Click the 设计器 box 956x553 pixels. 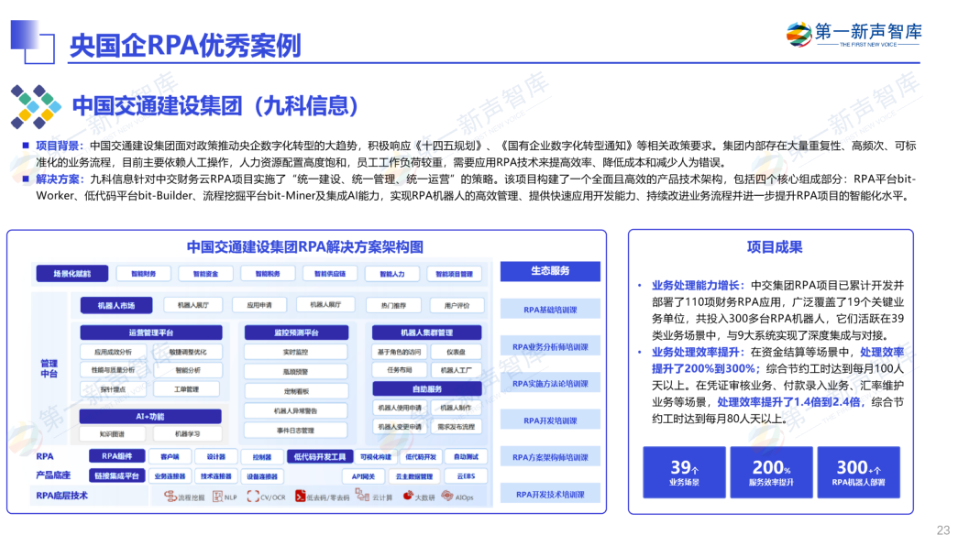point(216,457)
